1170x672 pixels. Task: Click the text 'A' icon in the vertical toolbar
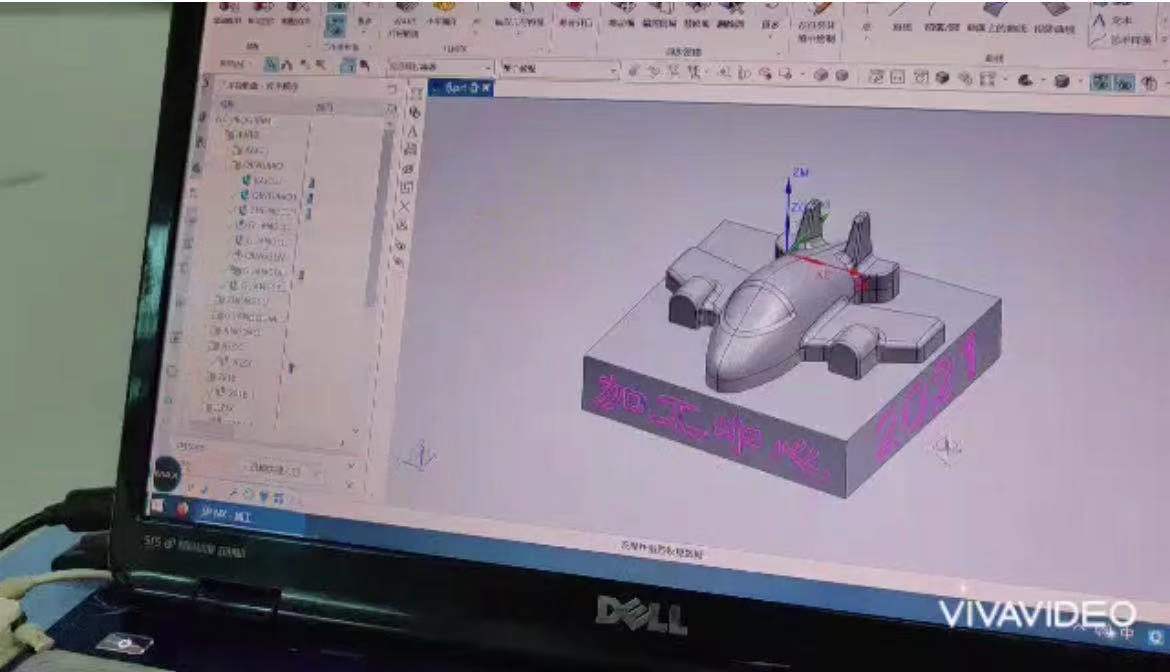(410, 130)
